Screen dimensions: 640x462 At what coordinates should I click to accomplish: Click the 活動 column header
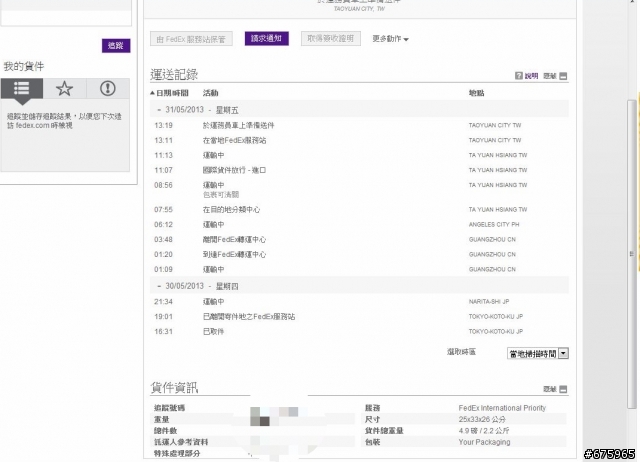tap(211, 93)
